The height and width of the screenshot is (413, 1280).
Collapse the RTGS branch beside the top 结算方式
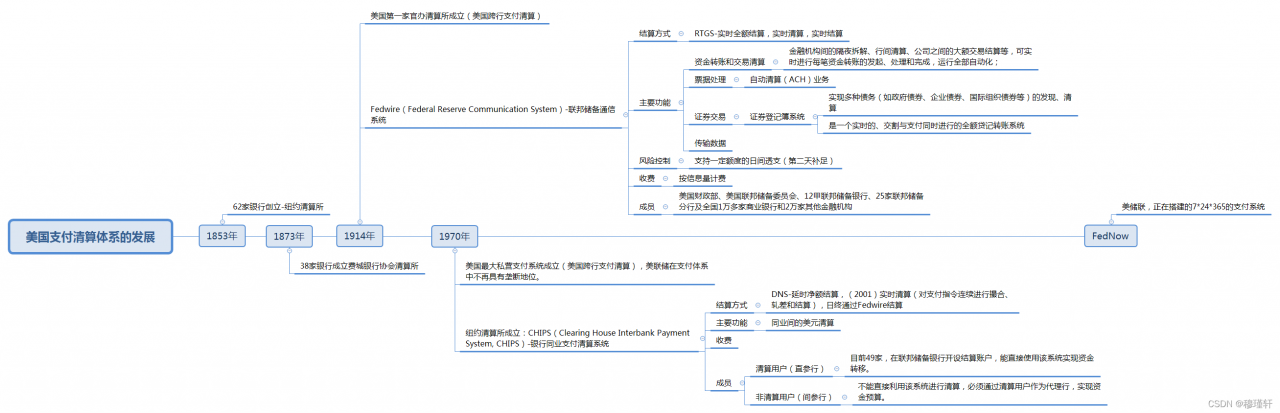pyautogui.click(x=683, y=34)
